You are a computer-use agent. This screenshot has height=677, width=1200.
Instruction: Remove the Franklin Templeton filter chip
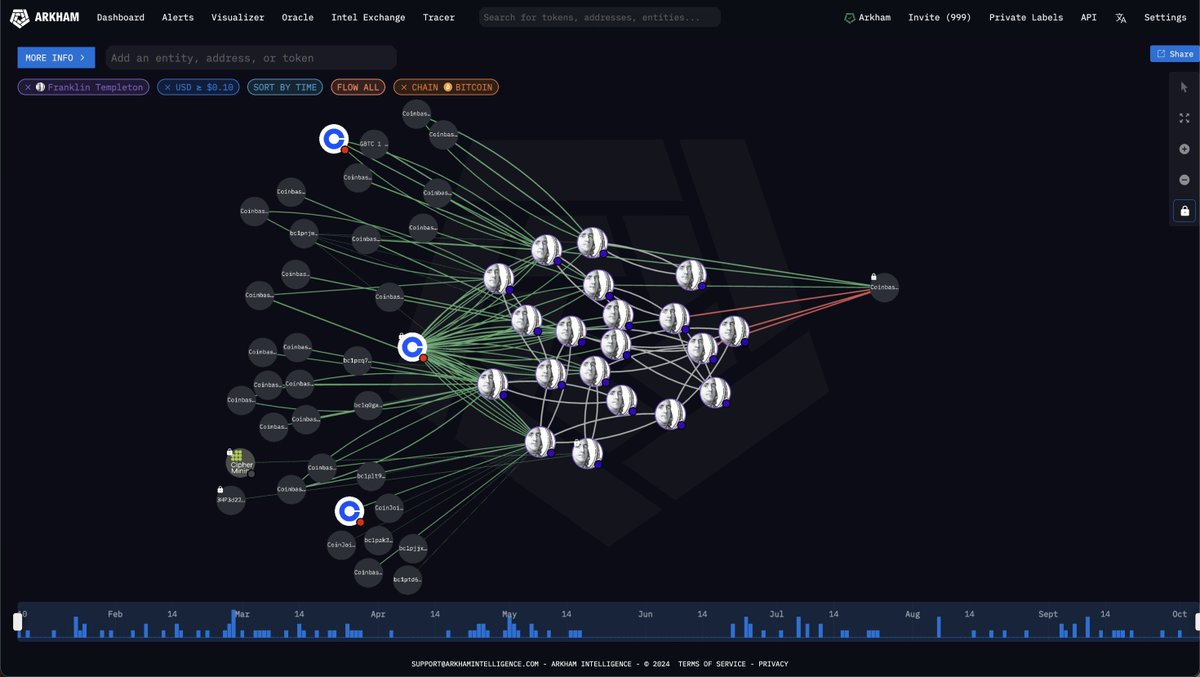tap(27, 87)
